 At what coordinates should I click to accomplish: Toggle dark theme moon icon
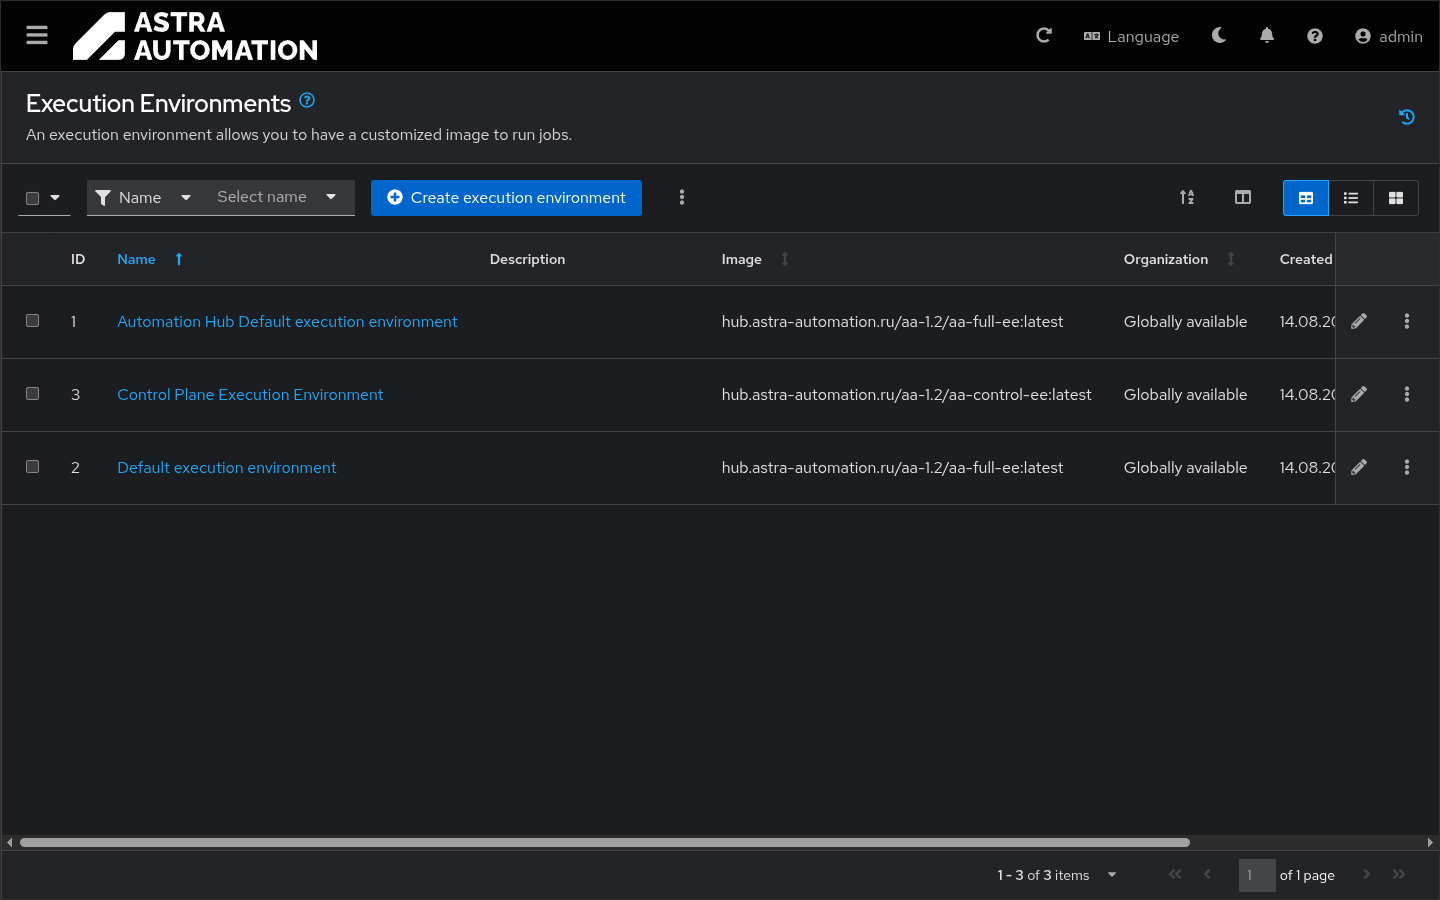pyautogui.click(x=1218, y=36)
